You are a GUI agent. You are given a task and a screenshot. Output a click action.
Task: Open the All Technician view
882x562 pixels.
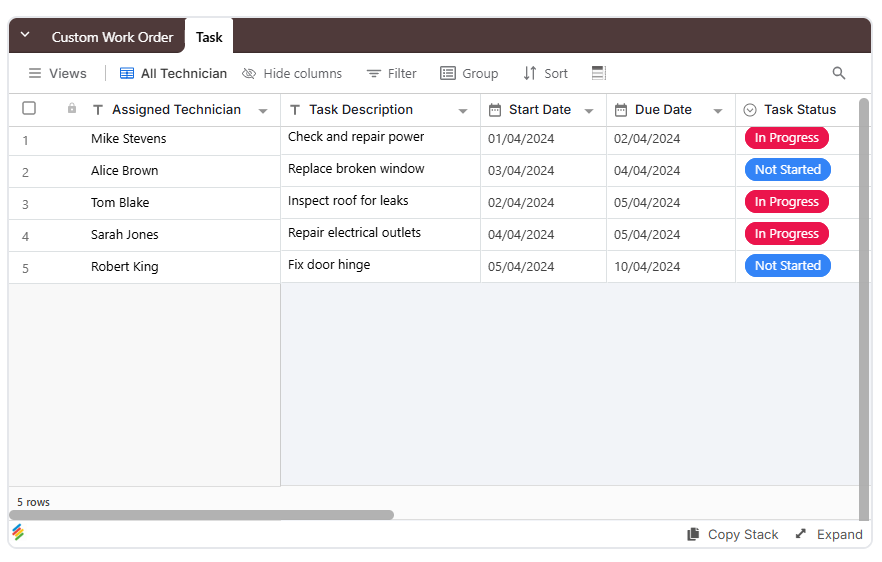[x=173, y=73]
